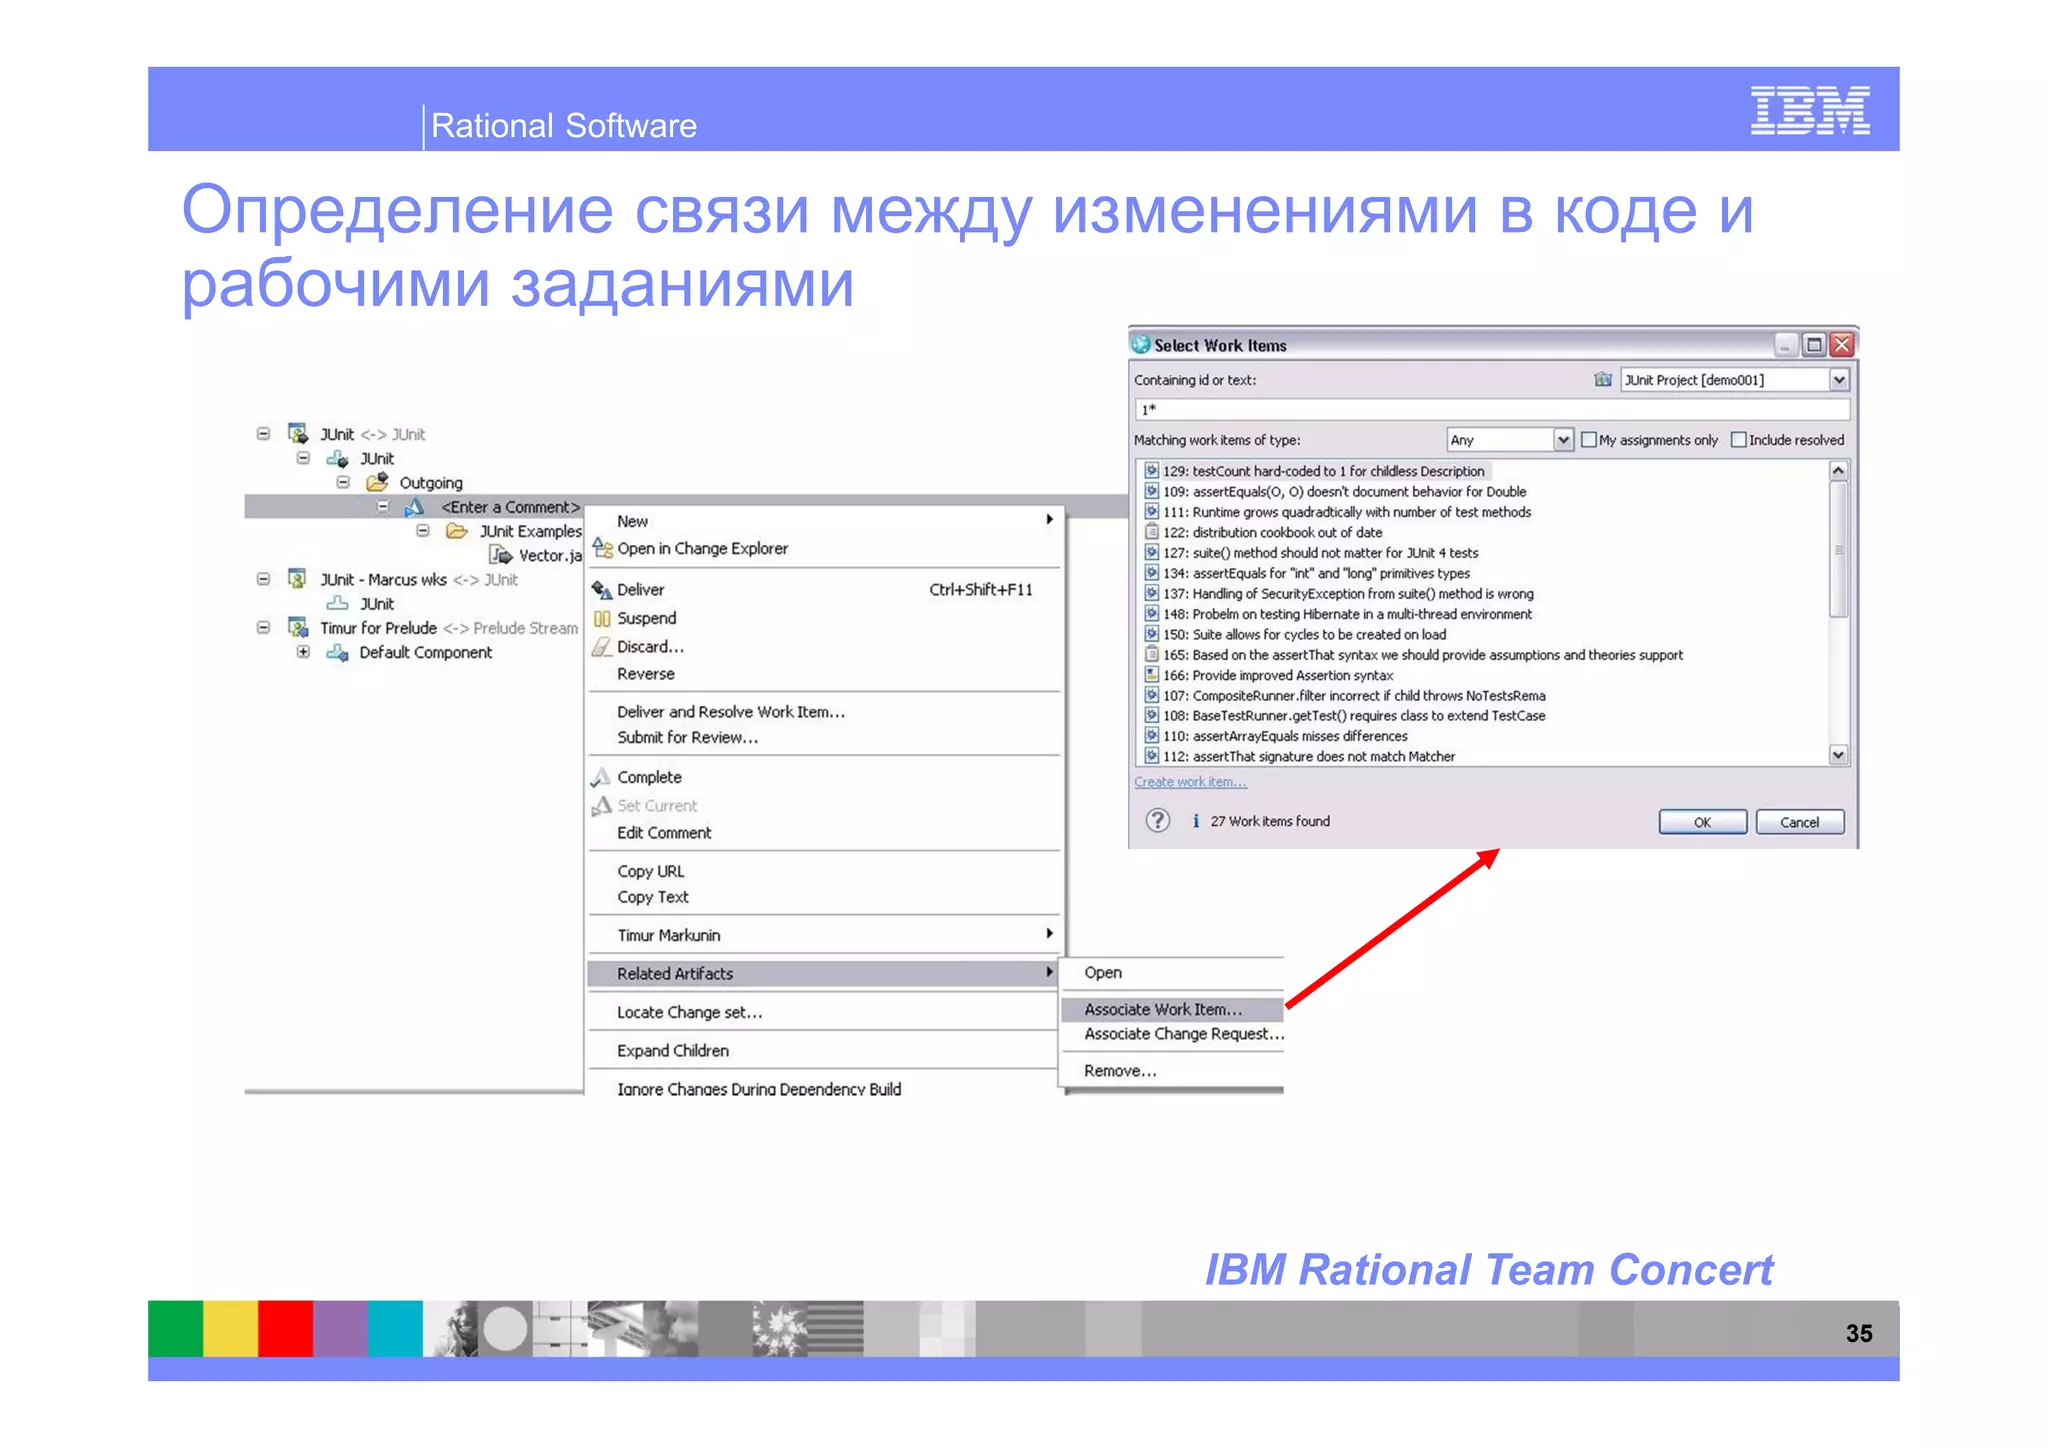Choose Submit for Review...
The height and width of the screenshot is (1448, 2048).
[x=826, y=737]
